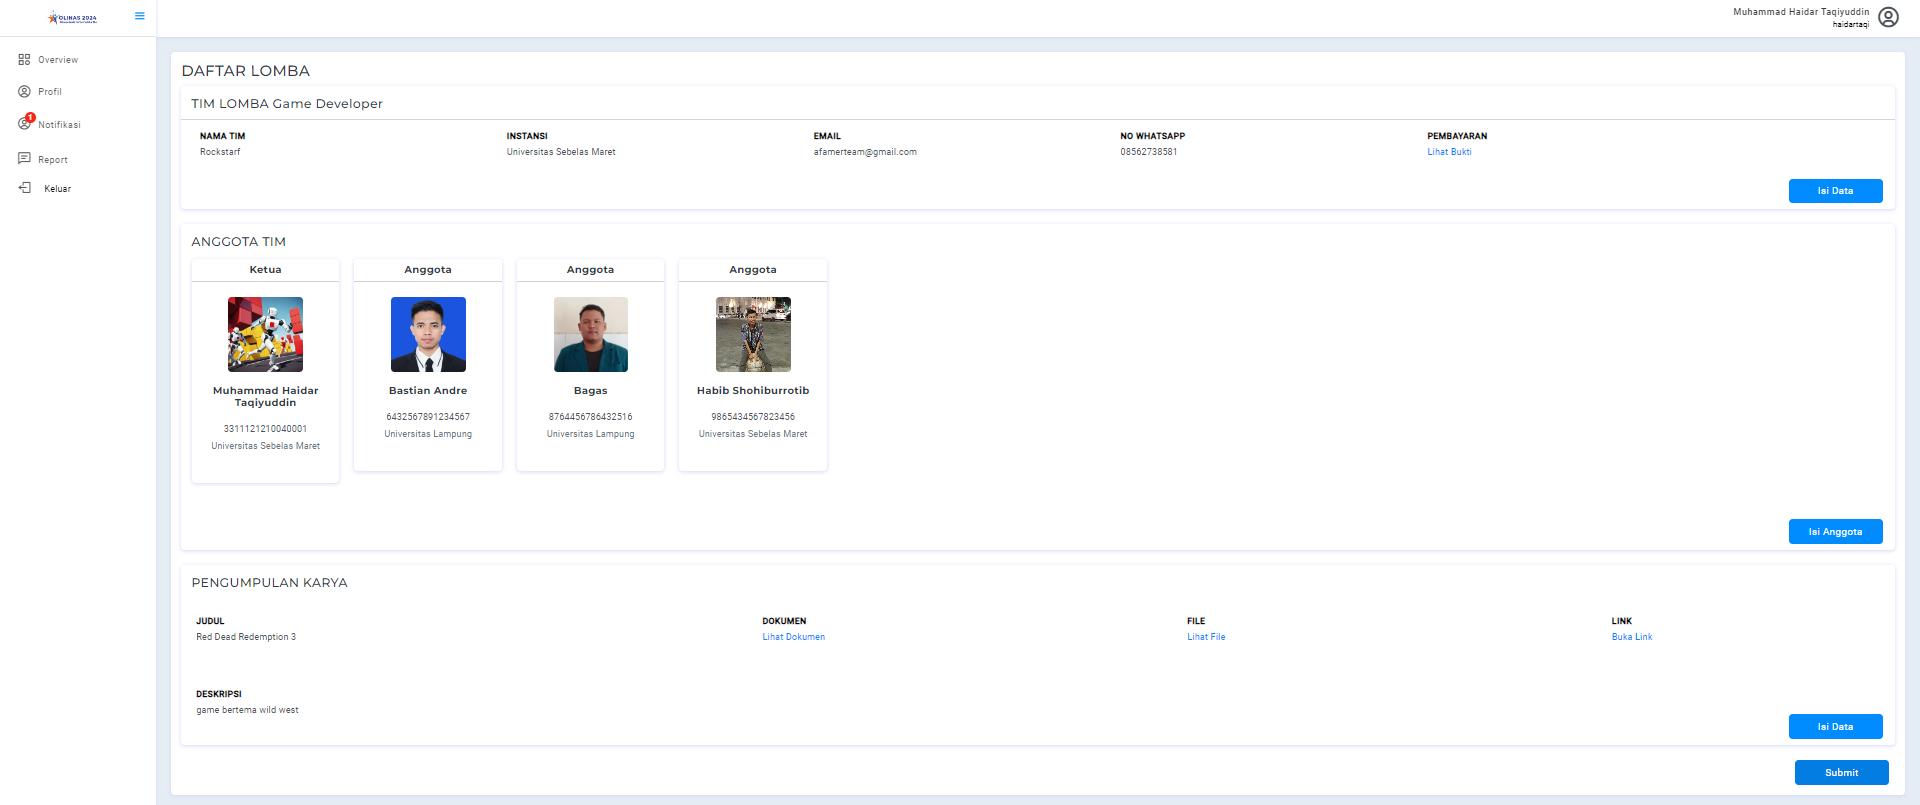Click the Keluar logout icon
The height and width of the screenshot is (805, 1920).
coord(25,188)
